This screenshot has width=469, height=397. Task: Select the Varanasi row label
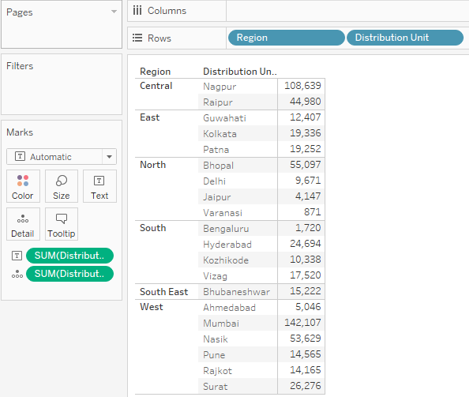pyautogui.click(x=223, y=213)
